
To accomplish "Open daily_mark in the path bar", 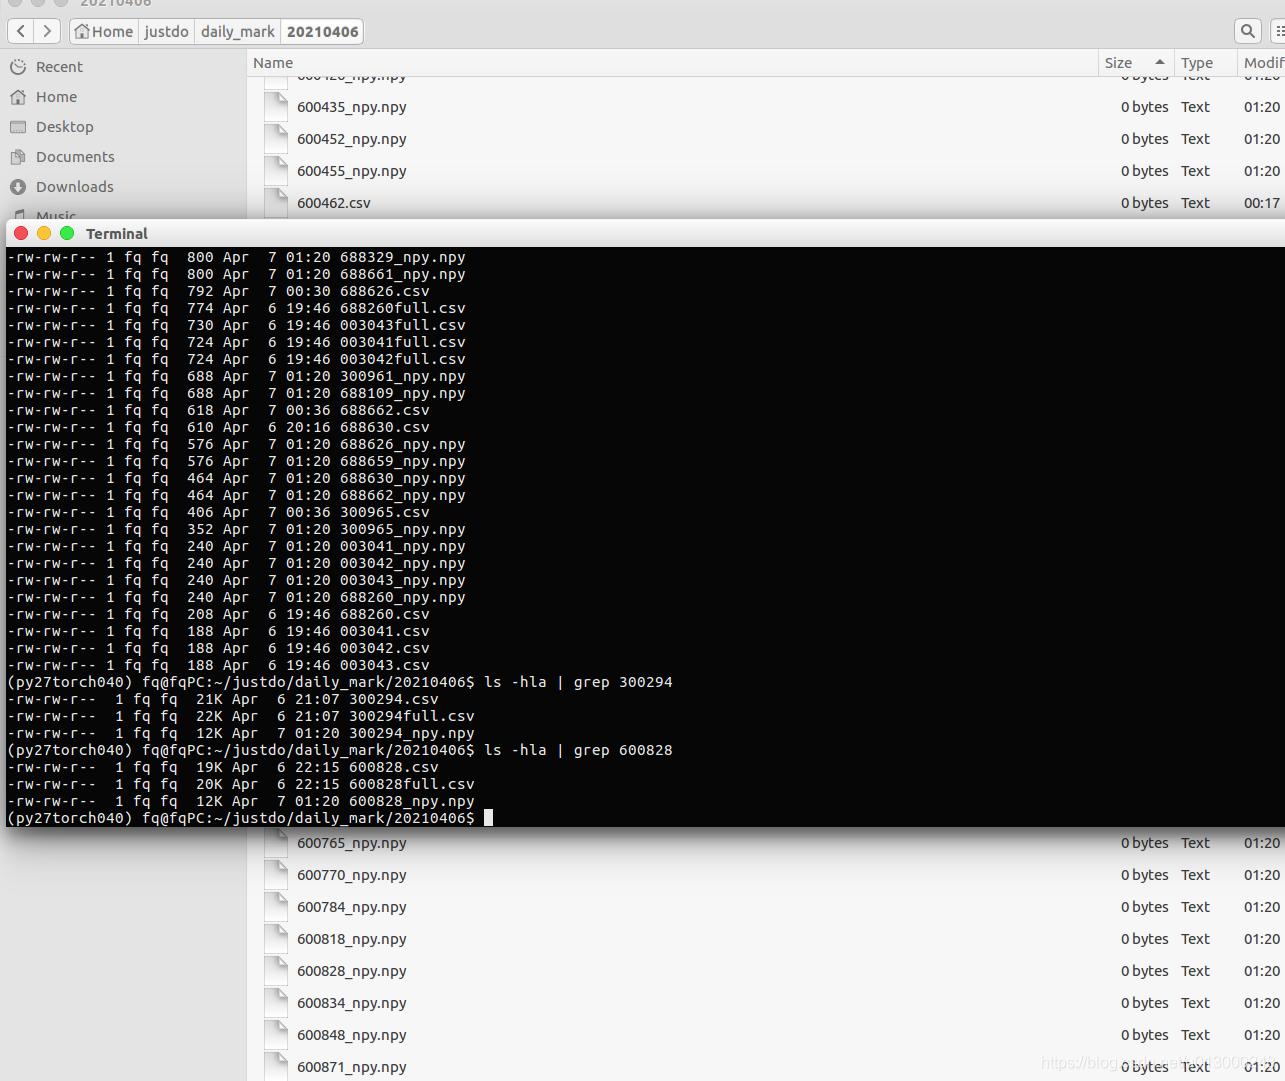I will (238, 31).
